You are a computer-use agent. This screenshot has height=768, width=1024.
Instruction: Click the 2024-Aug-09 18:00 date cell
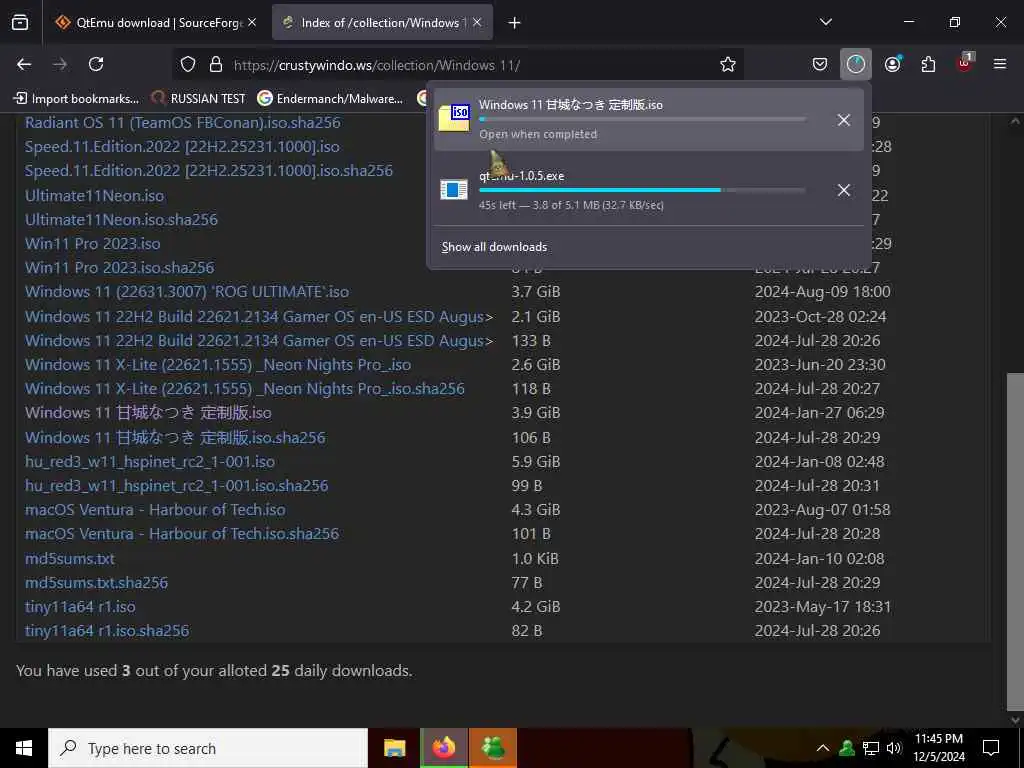(x=822, y=292)
